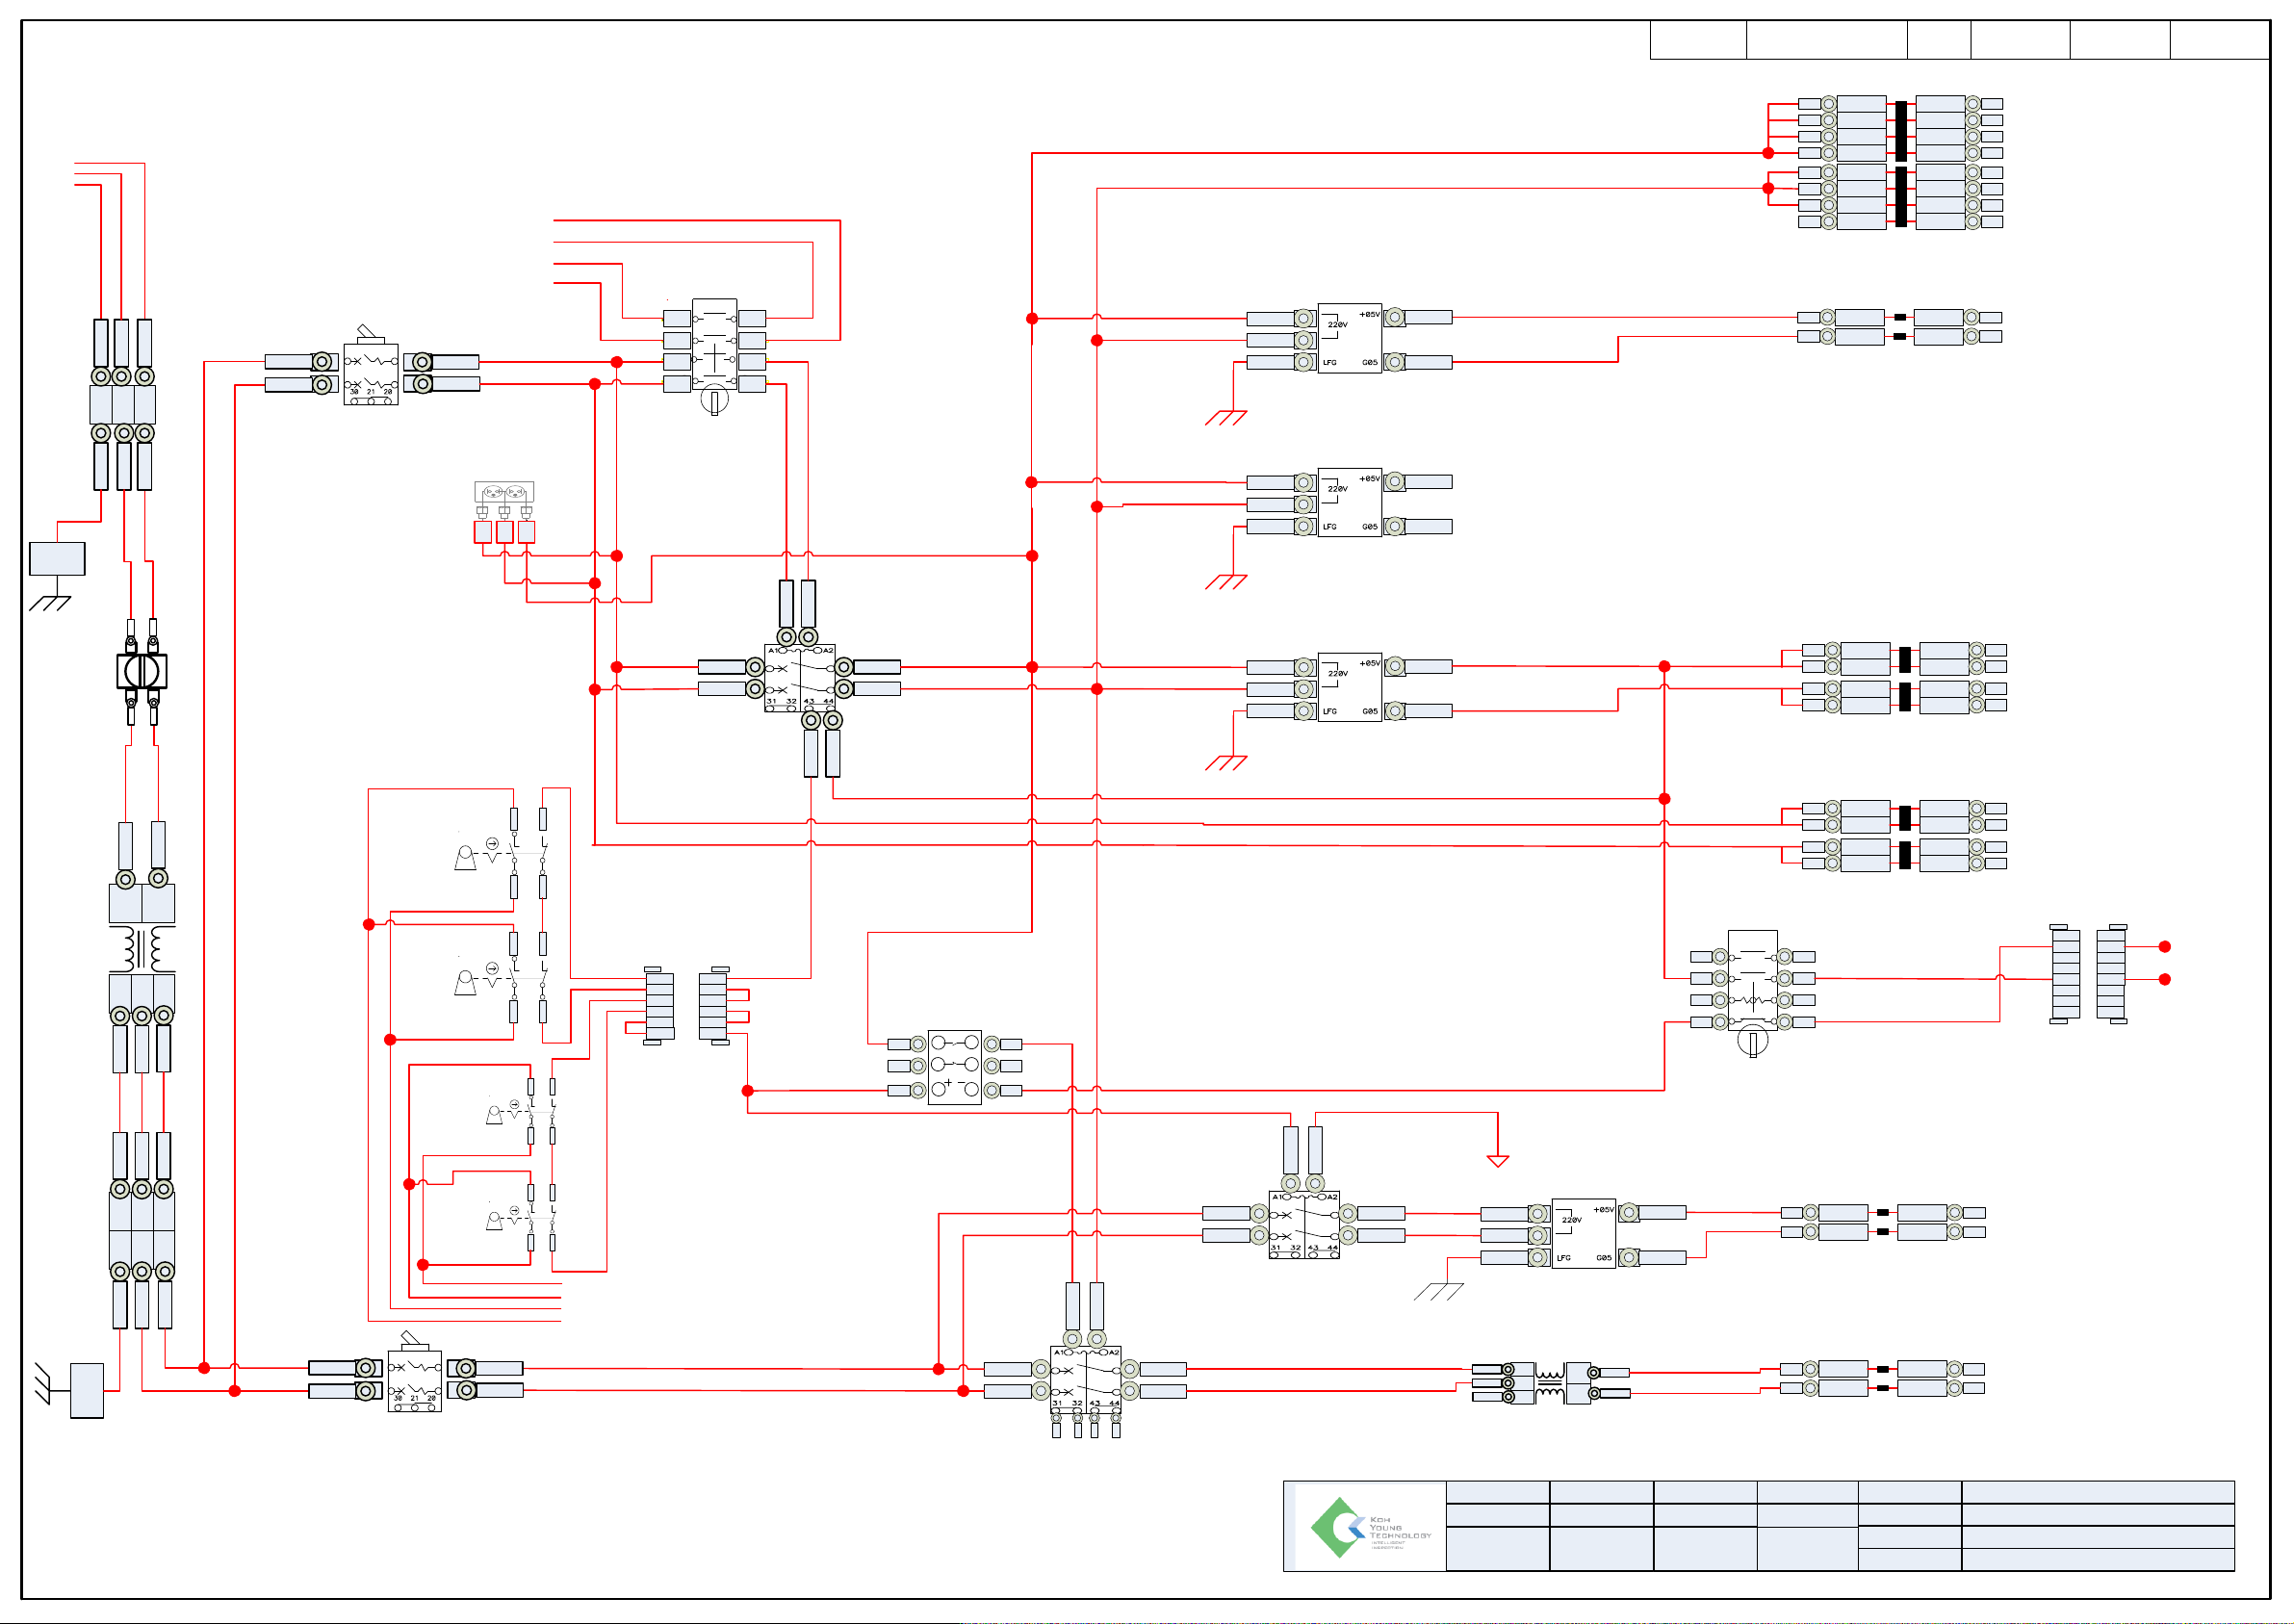Select the key knob below the right-side selector switch
The image size is (2294, 1624).
click(x=1752, y=1041)
